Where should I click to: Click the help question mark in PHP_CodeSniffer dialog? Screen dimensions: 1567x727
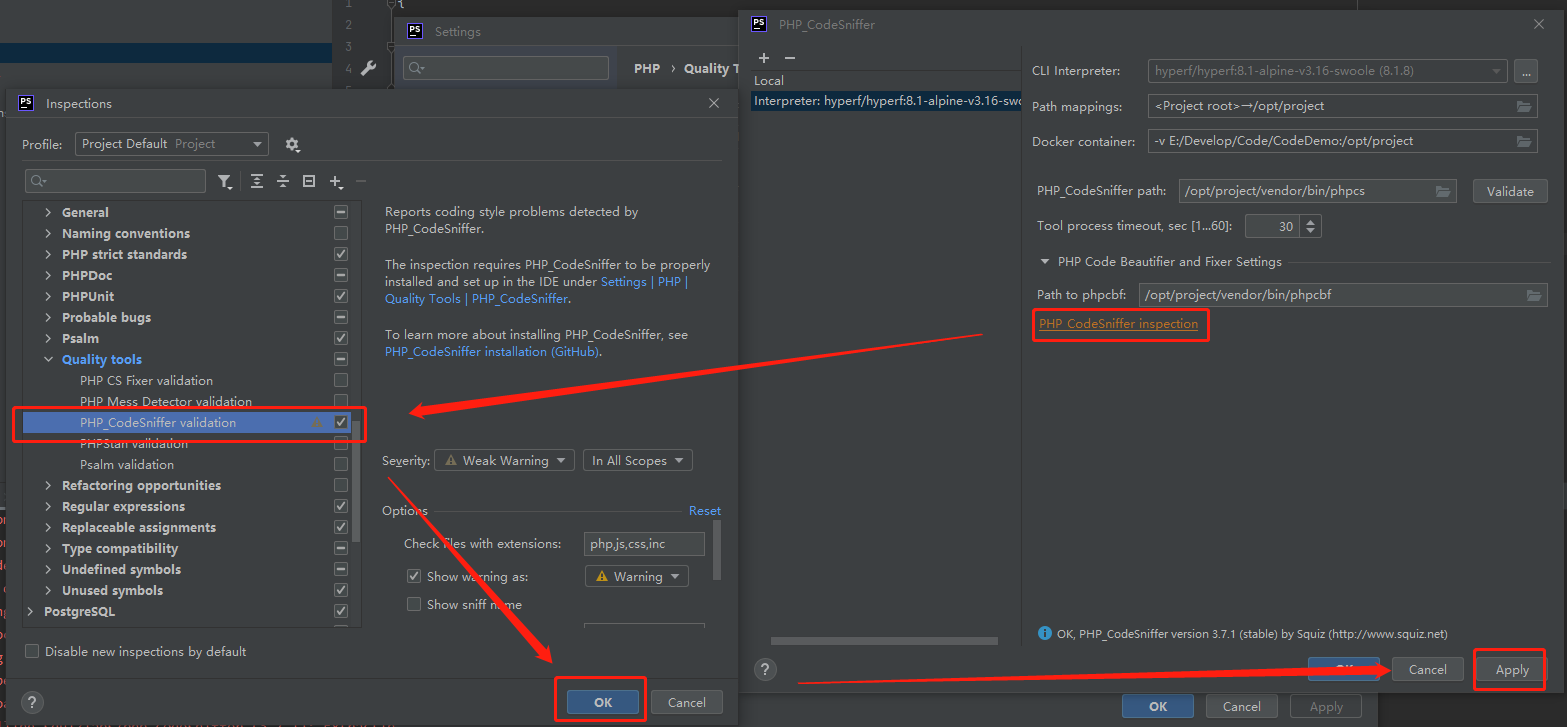[764, 670]
